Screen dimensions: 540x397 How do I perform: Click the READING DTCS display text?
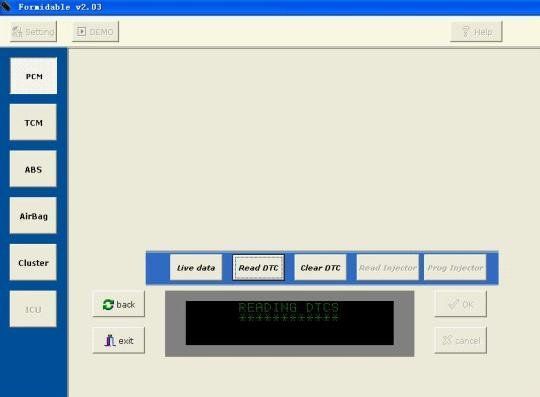point(289,307)
